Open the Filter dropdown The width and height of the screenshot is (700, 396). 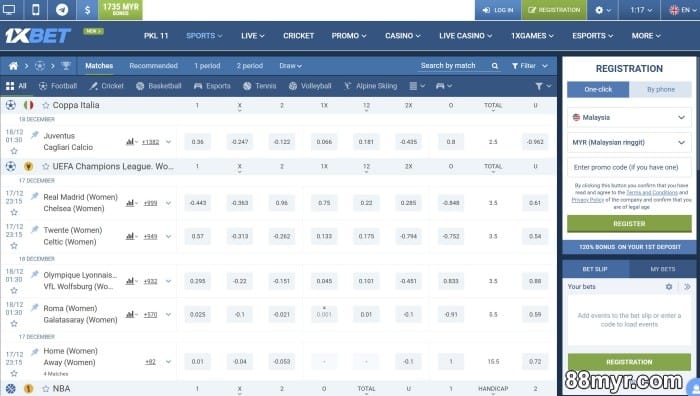pos(530,66)
